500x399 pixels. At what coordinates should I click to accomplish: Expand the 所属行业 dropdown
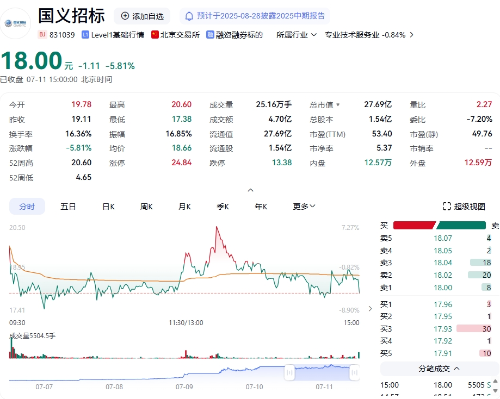[296, 35]
